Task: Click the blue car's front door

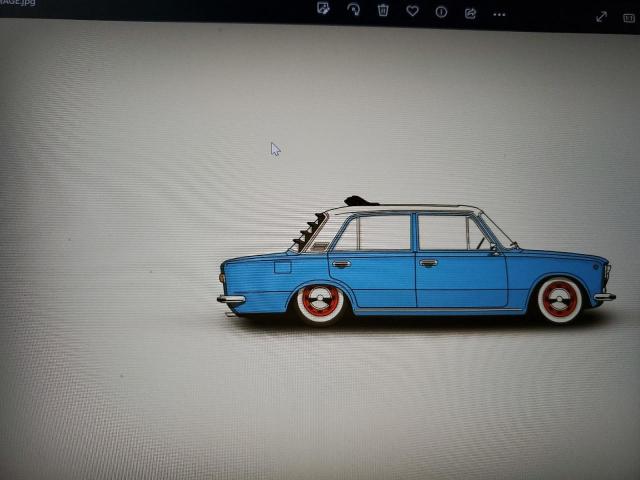Action: [x=460, y=280]
